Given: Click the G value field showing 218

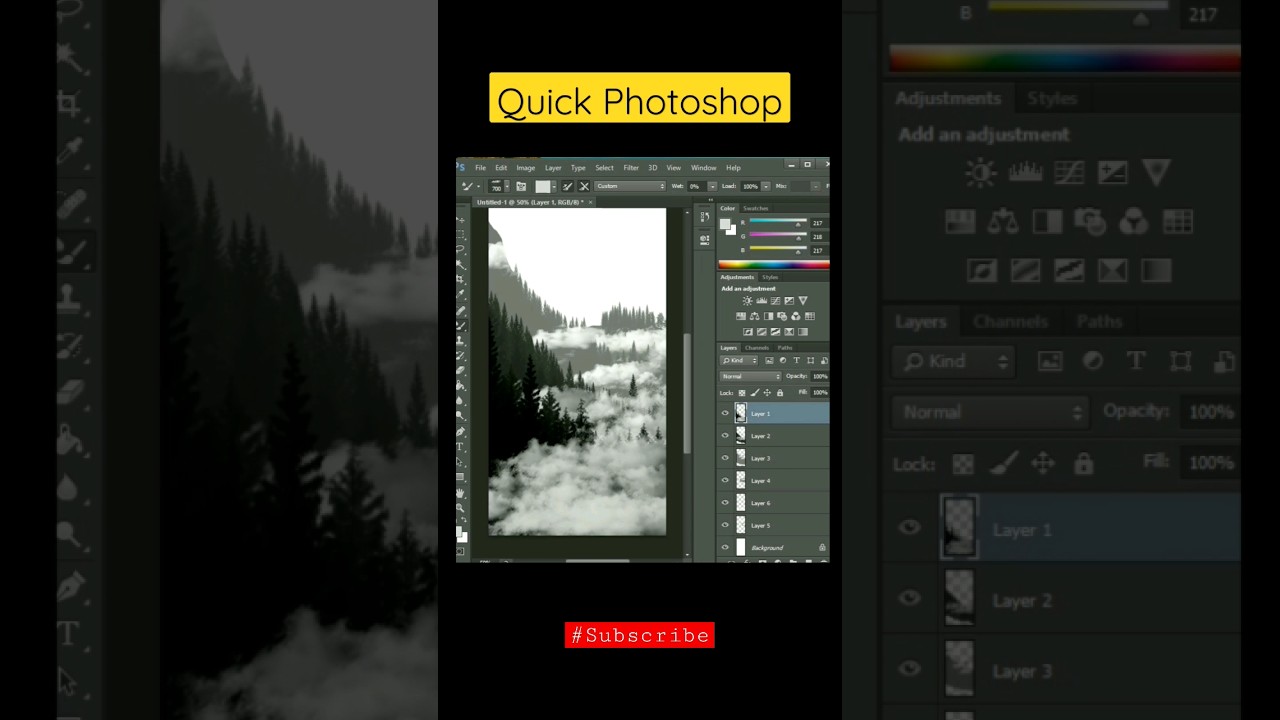Looking at the screenshot, I should point(820,237).
